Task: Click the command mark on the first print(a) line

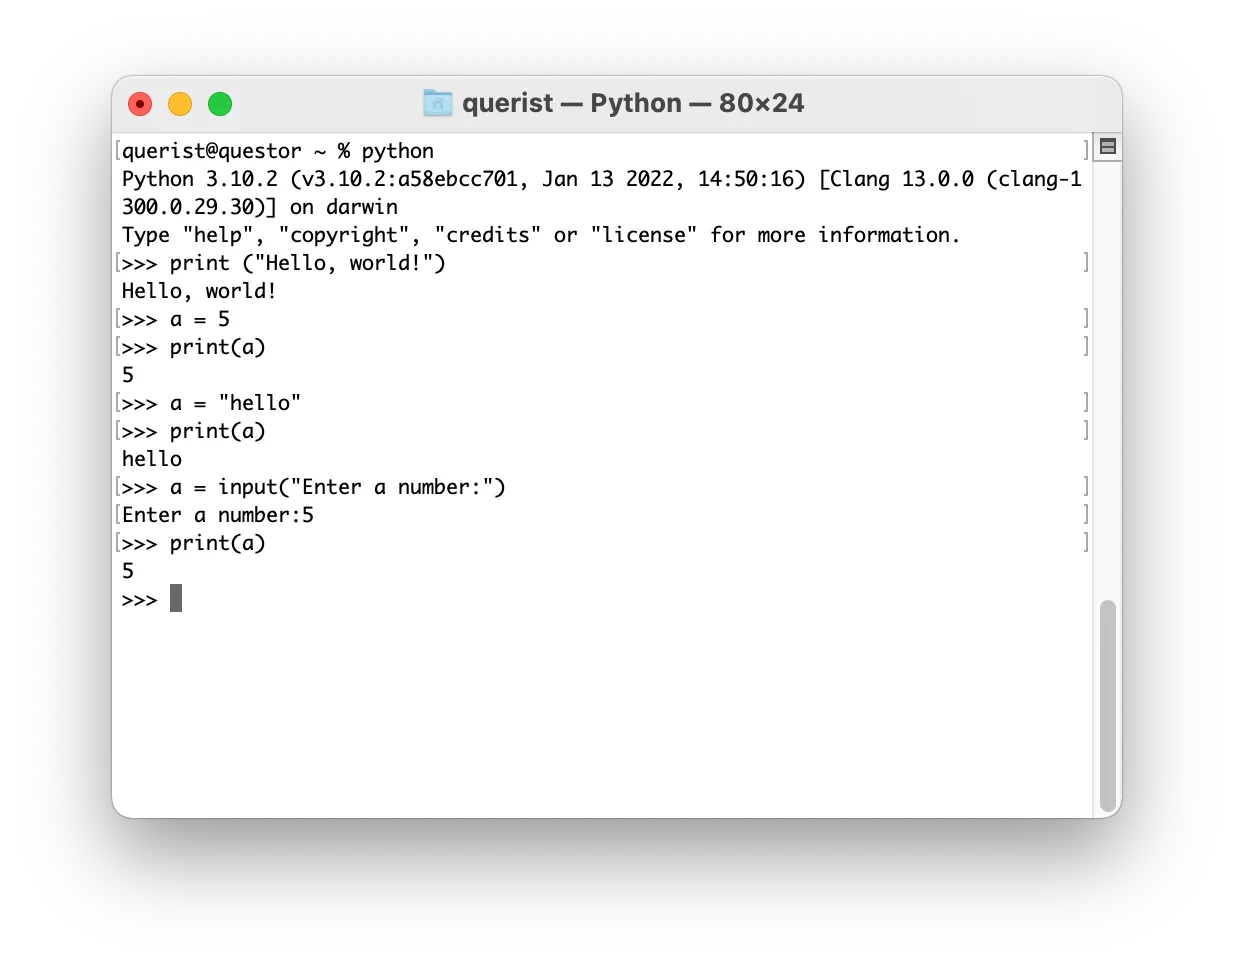Action: point(118,347)
